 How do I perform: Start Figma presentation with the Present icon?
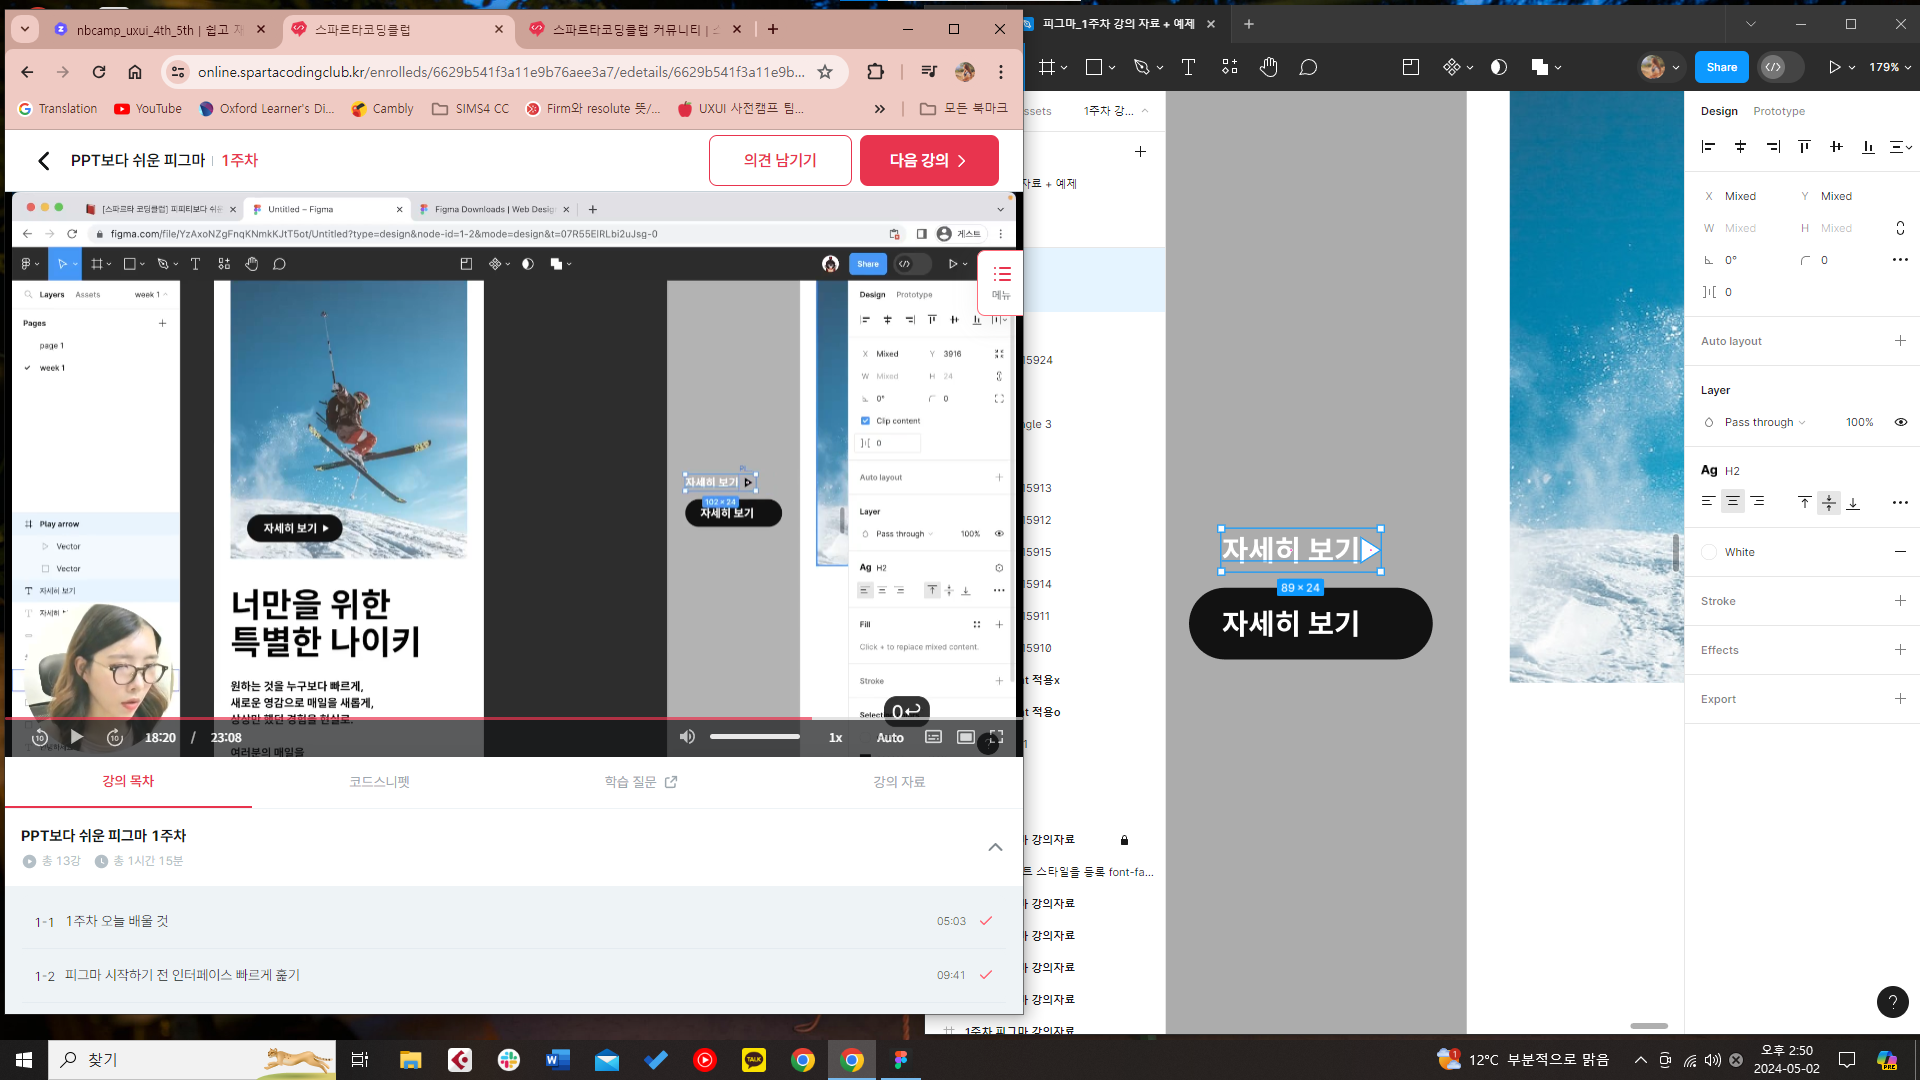1834,67
